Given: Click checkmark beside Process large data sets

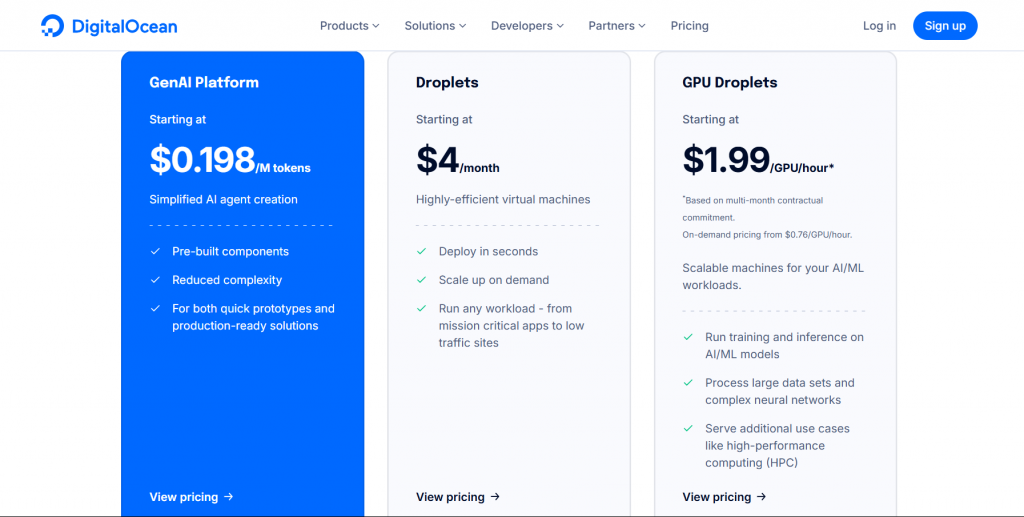Looking at the screenshot, I should click(688, 383).
